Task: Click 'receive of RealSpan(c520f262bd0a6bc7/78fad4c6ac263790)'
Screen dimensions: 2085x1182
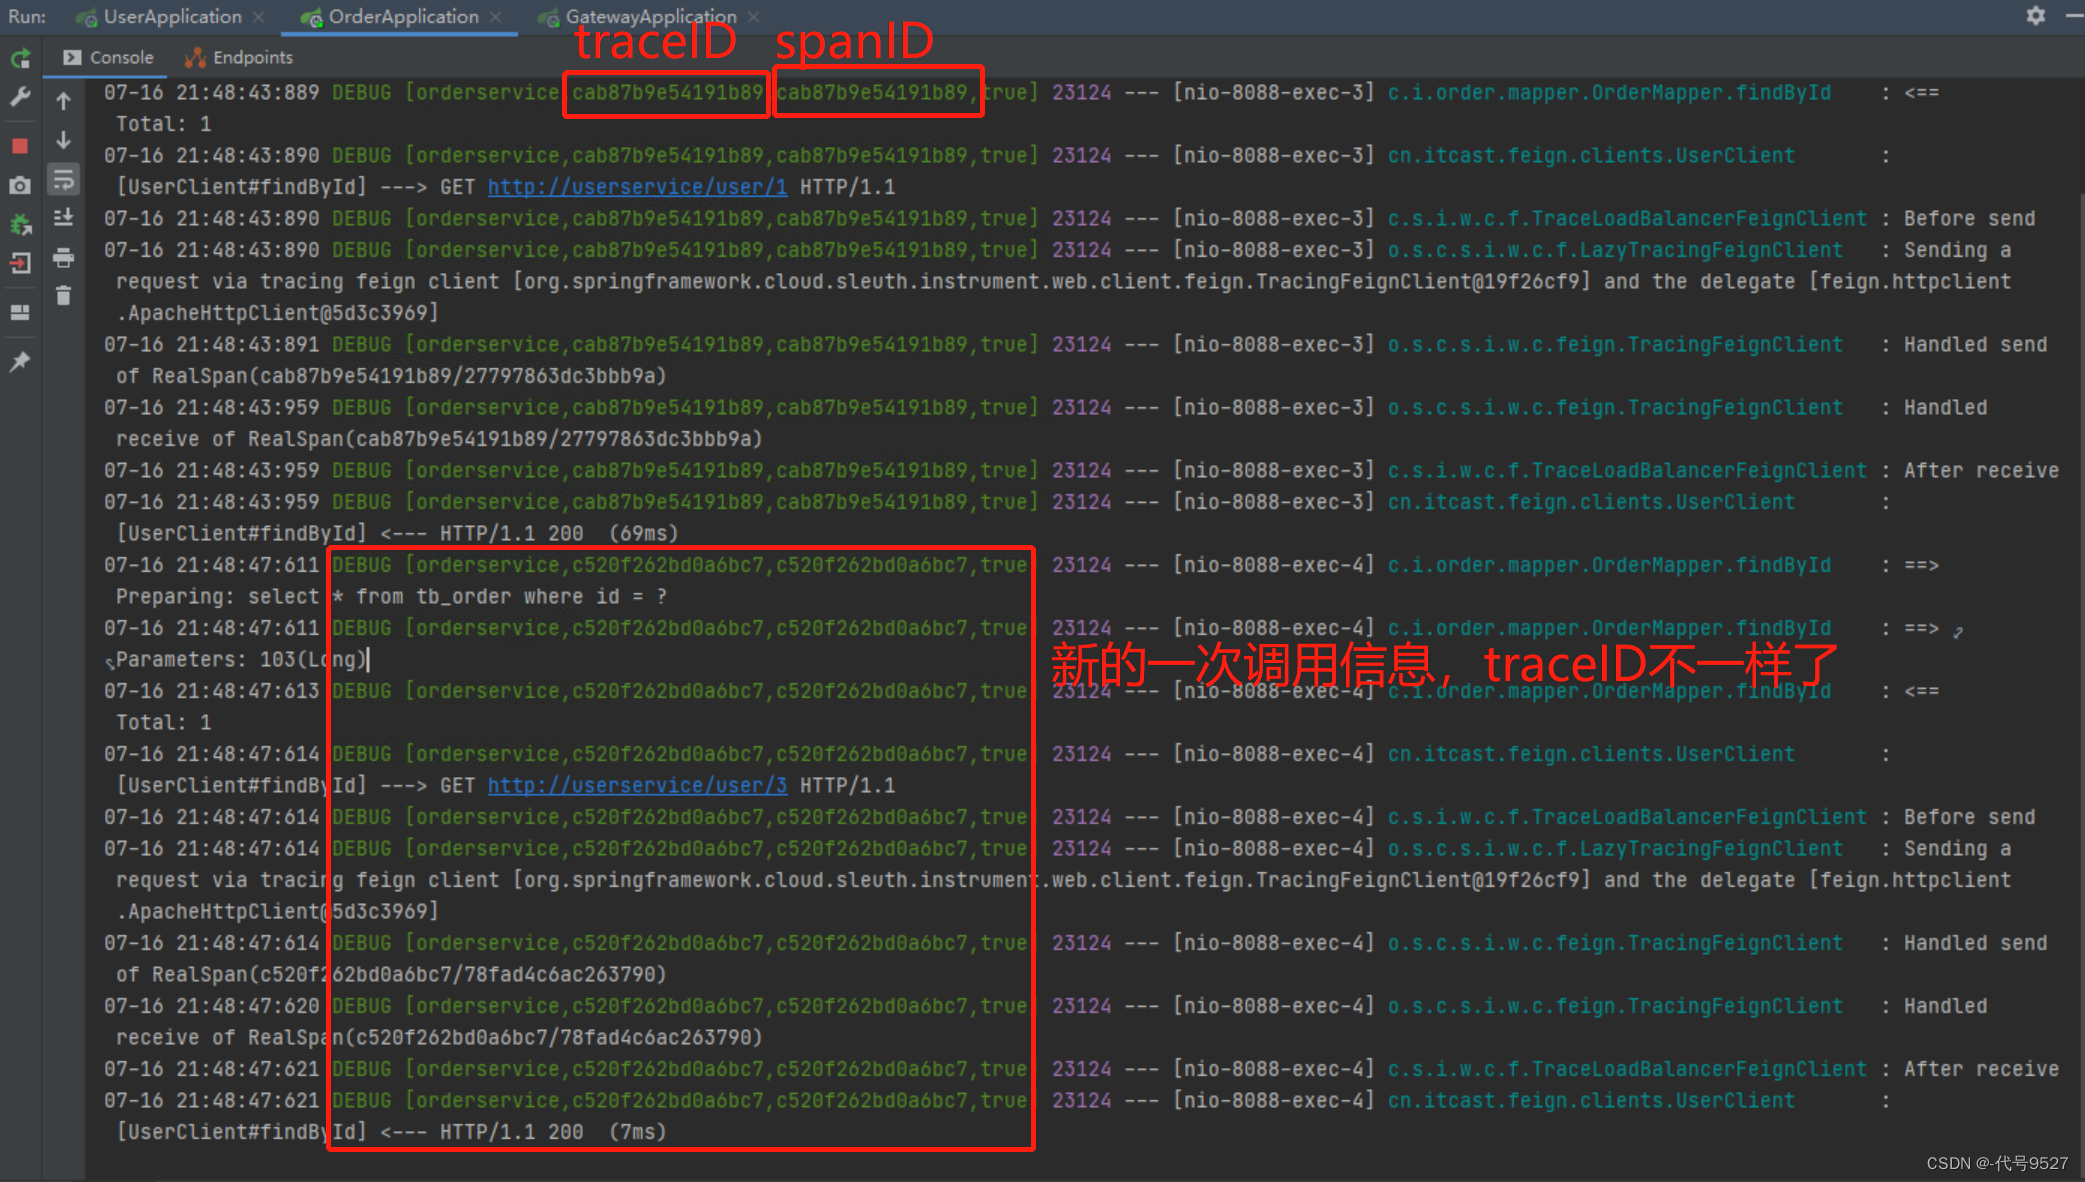Action: click(x=439, y=1037)
